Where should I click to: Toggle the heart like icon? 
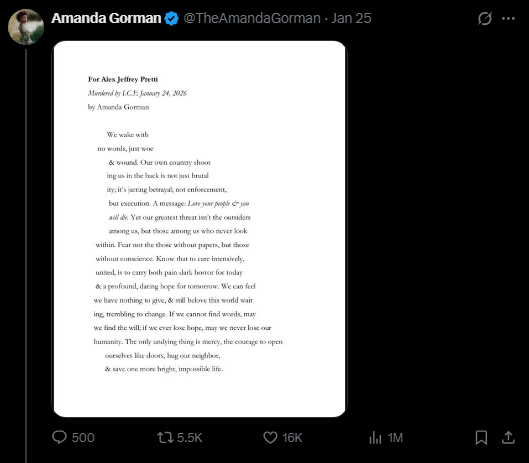tap(270, 438)
